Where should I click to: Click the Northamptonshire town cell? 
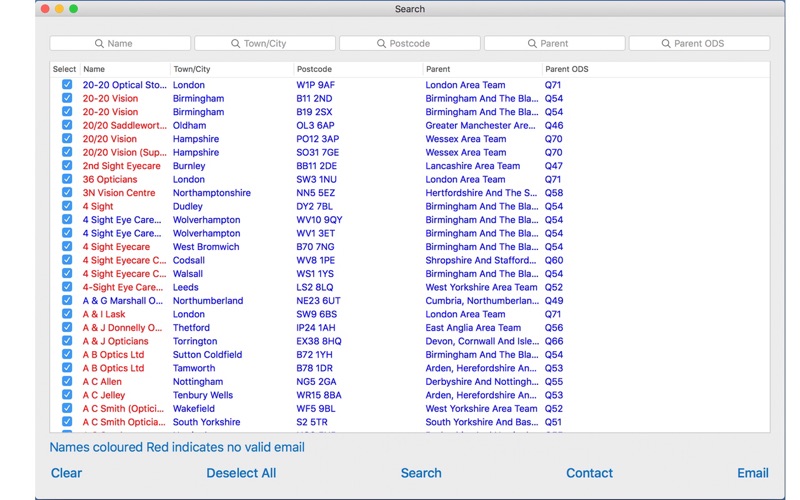[212, 193]
